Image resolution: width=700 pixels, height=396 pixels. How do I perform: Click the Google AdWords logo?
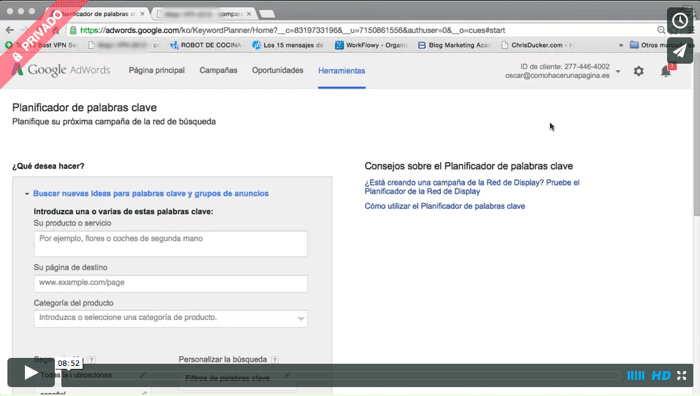(x=61, y=70)
